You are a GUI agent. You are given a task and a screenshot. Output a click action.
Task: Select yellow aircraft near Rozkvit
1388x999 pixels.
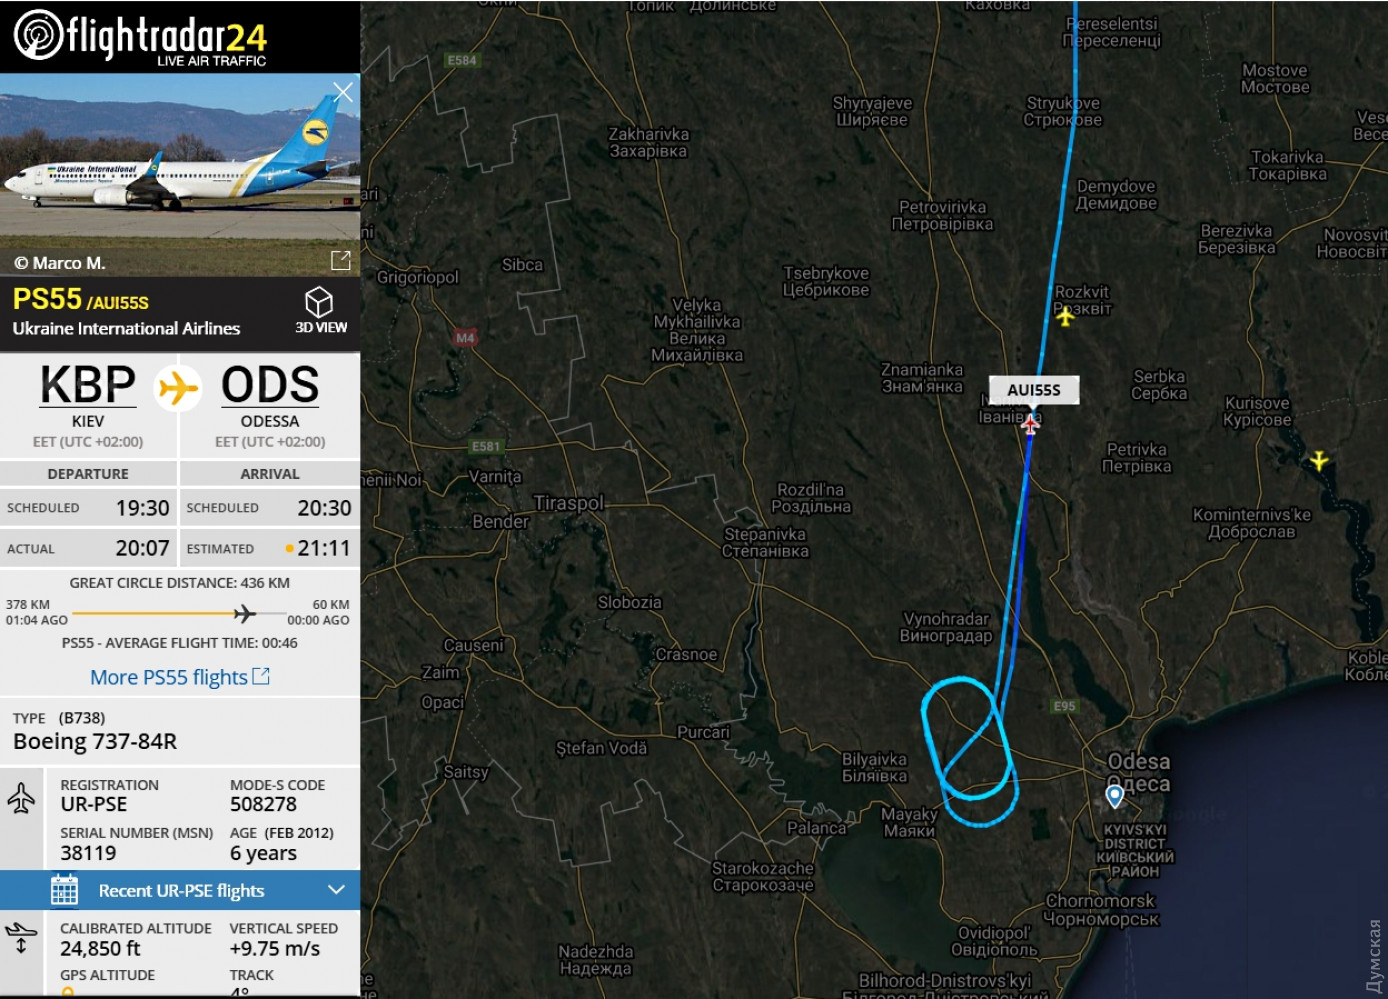coord(1065,316)
